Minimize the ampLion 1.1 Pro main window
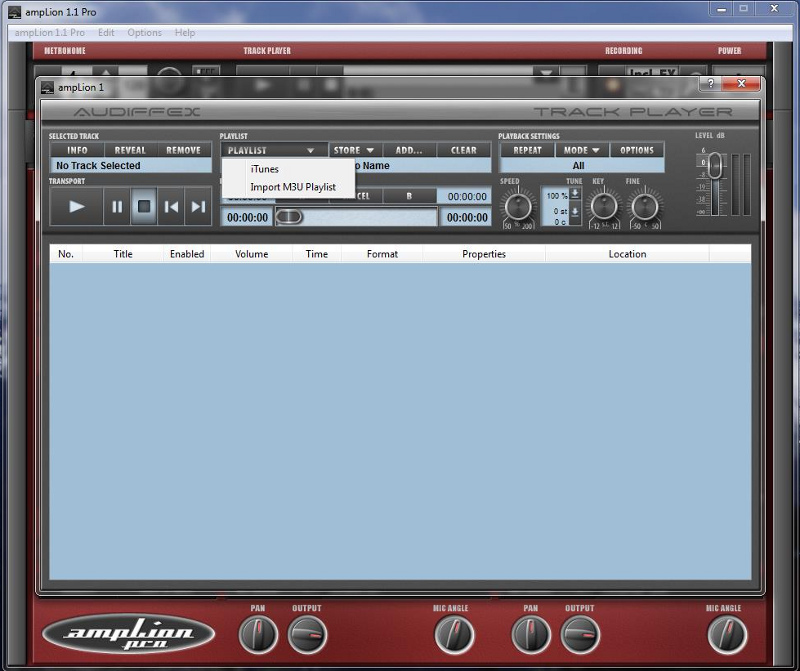 (721, 9)
